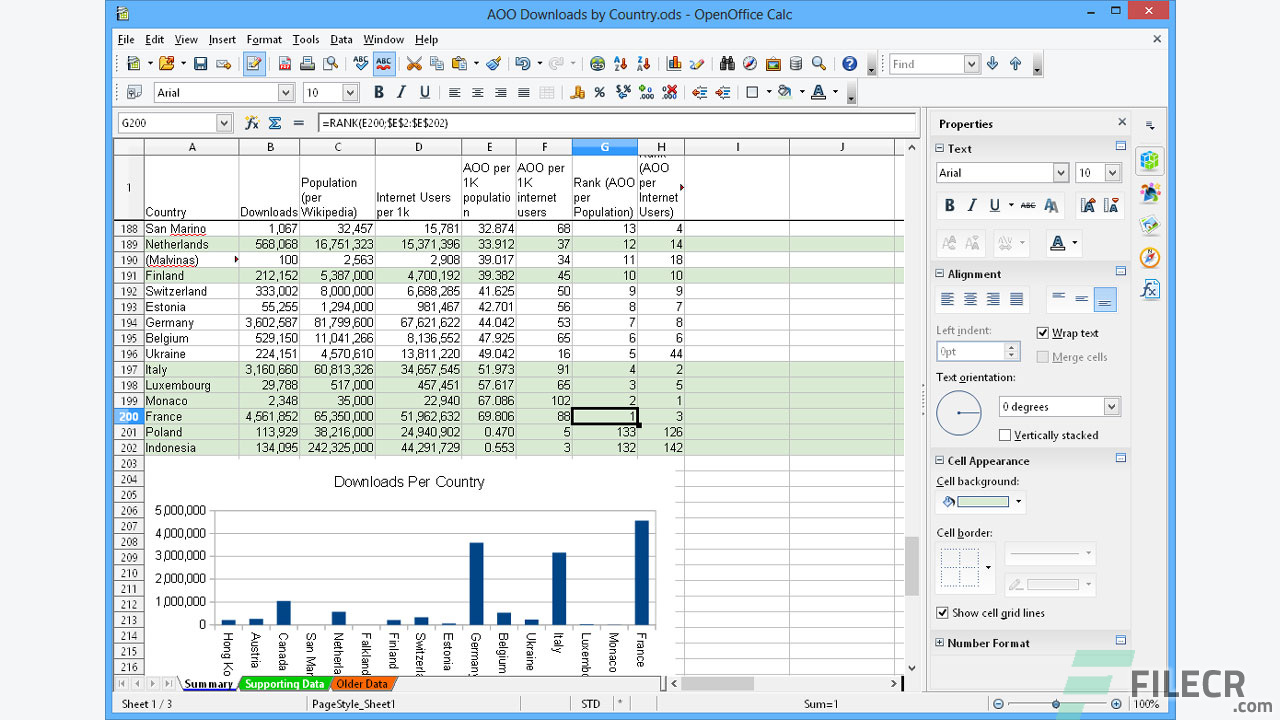Click the Cut scissors icon

[x=414, y=64]
